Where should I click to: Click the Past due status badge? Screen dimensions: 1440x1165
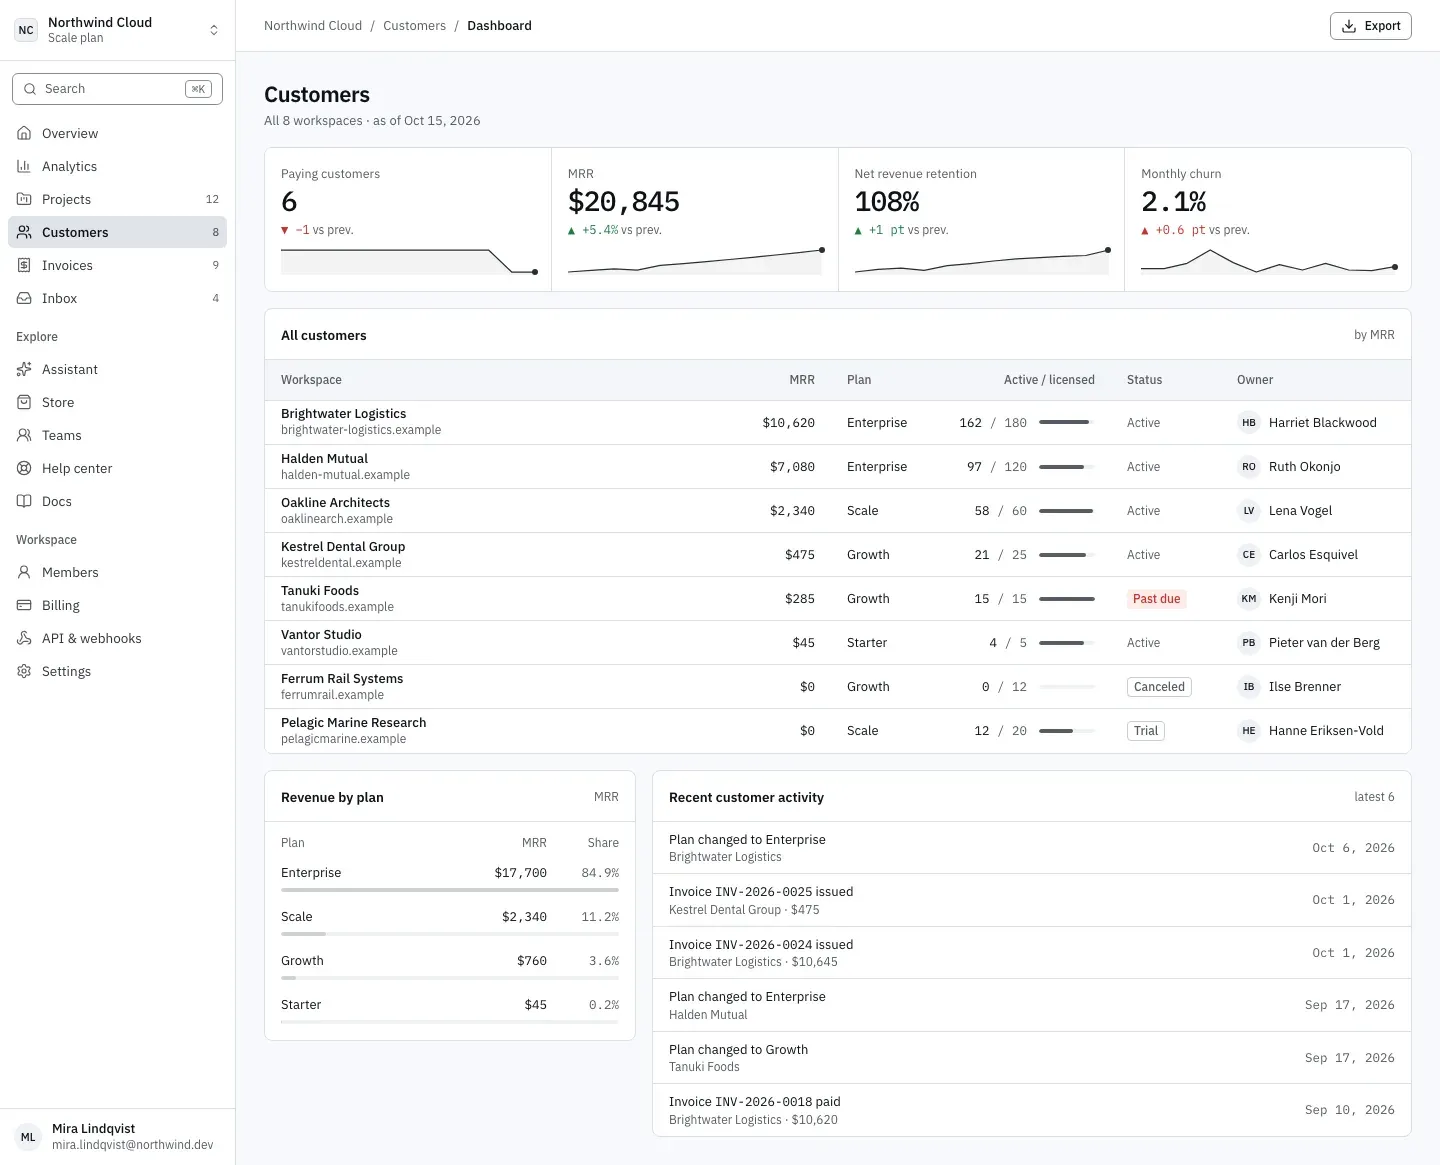[x=1156, y=599]
